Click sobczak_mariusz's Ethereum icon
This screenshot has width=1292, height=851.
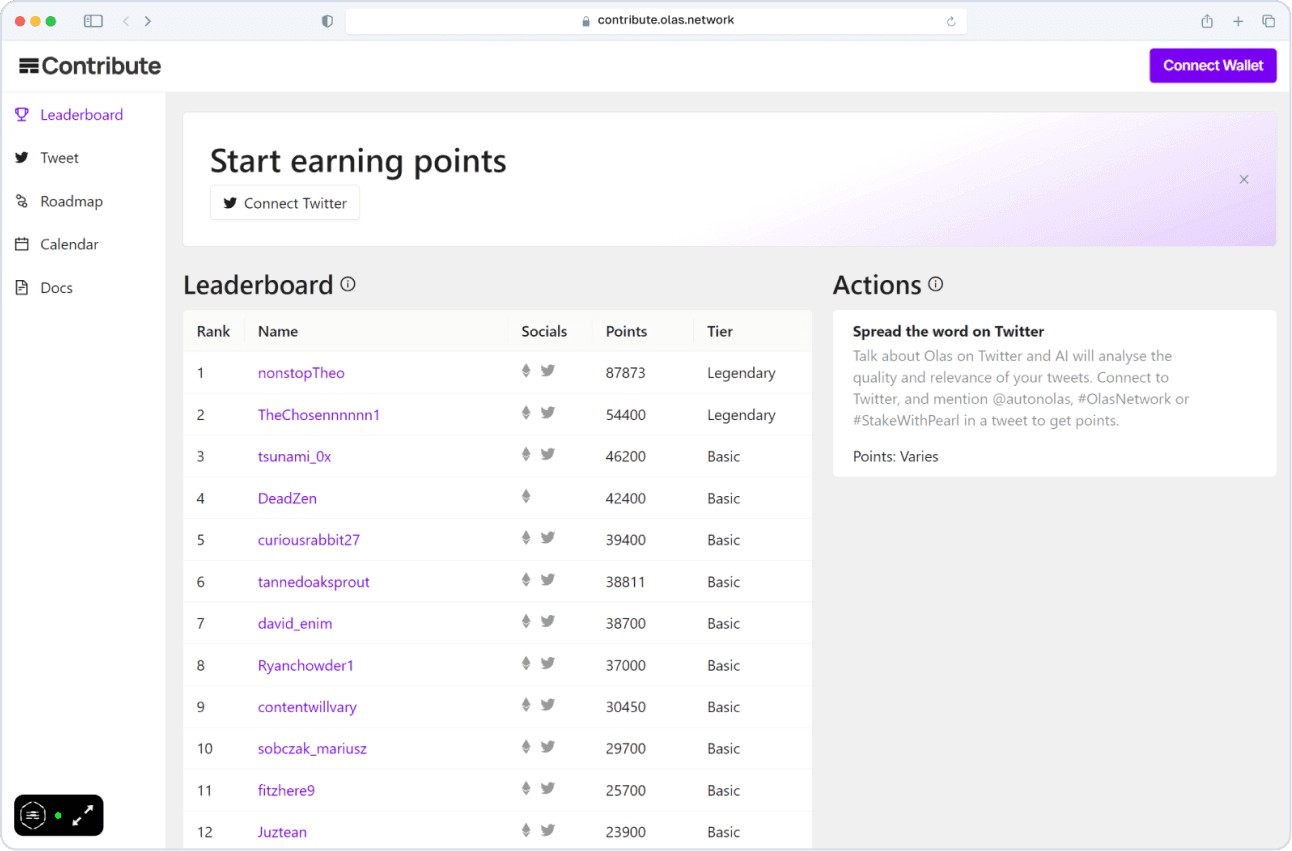coord(526,746)
